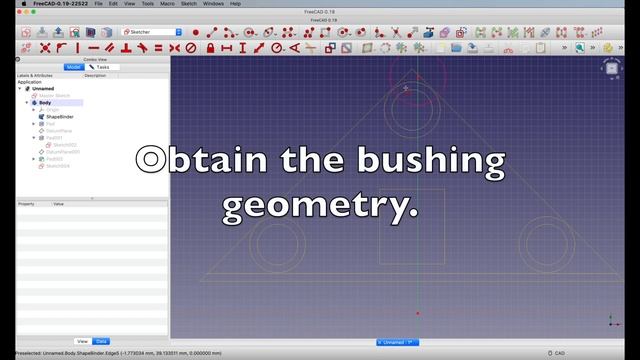Screen dimensions: 640x360
Task: Select the Unnamed document tab
Action: coord(398,342)
